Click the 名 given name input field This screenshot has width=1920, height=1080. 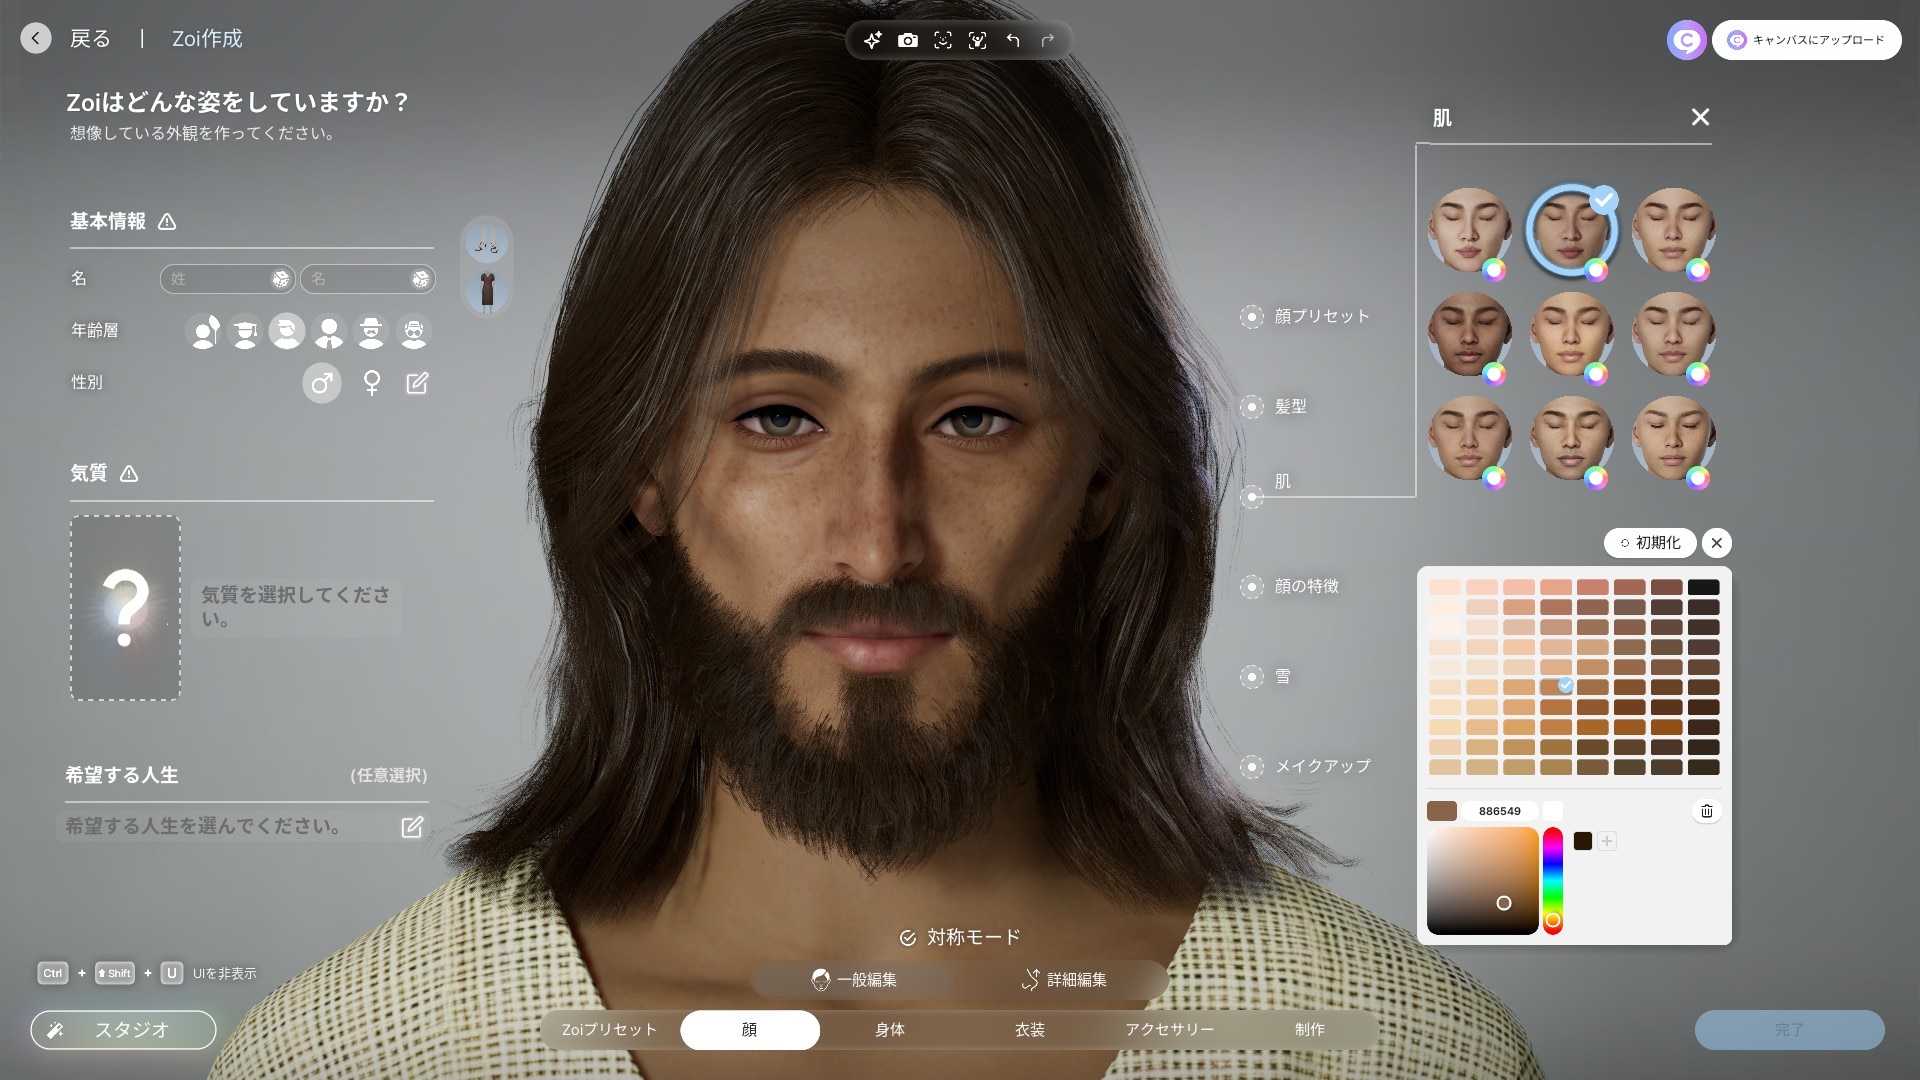[x=367, y=279]
